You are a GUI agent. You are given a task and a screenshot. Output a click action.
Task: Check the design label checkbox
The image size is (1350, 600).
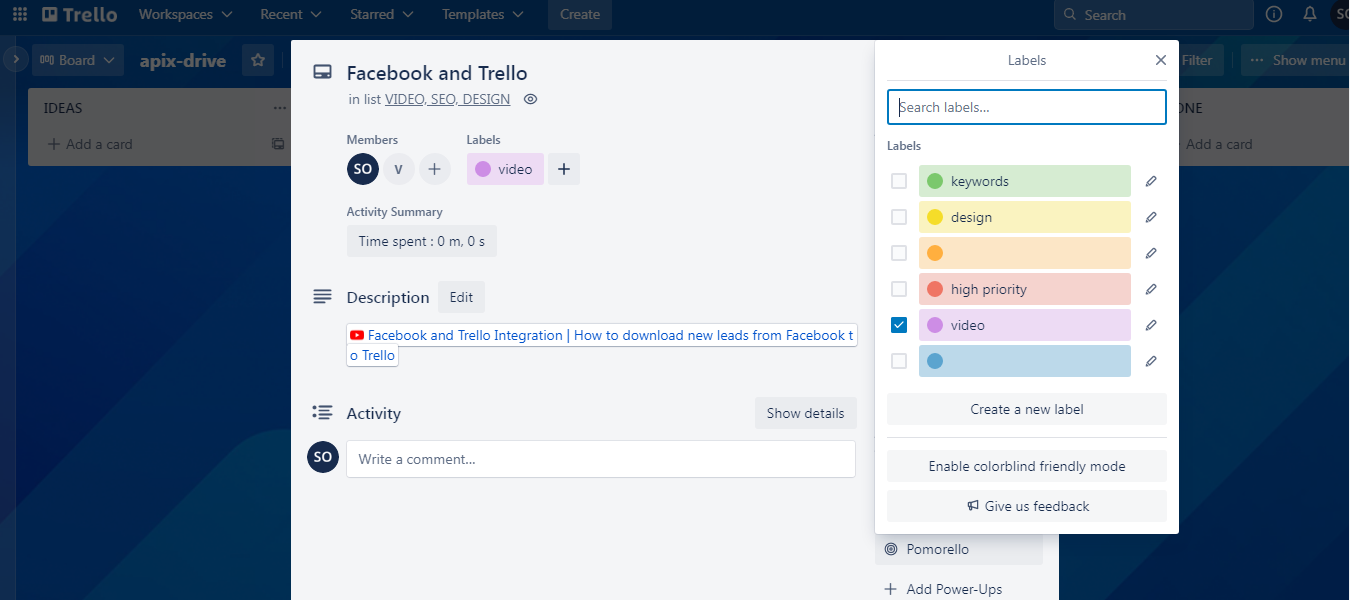[x=898, y=217]
